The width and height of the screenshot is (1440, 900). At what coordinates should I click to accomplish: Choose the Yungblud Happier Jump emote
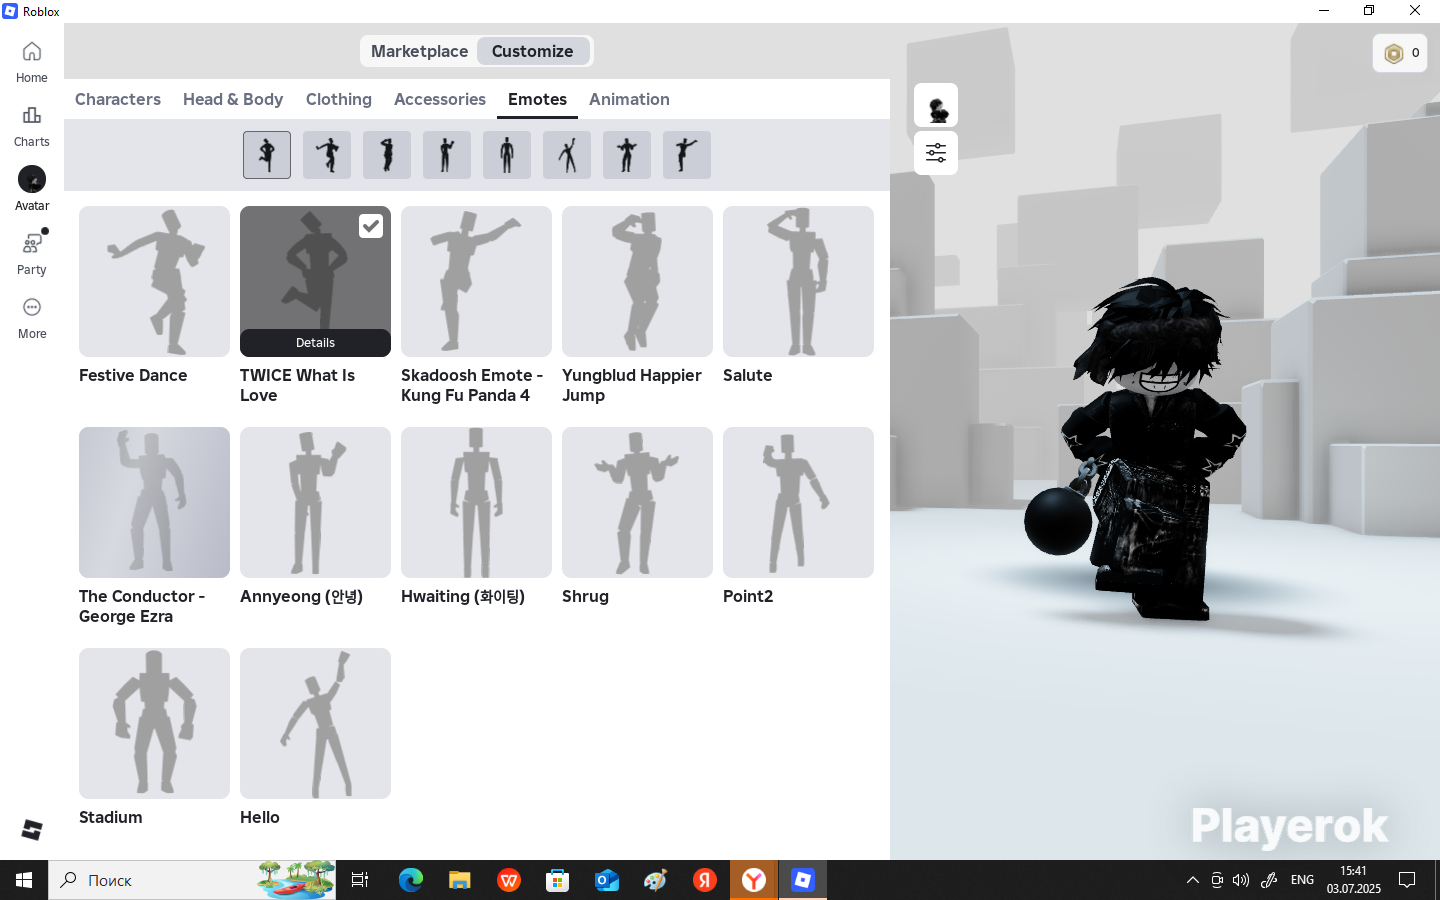coord(637,281)
